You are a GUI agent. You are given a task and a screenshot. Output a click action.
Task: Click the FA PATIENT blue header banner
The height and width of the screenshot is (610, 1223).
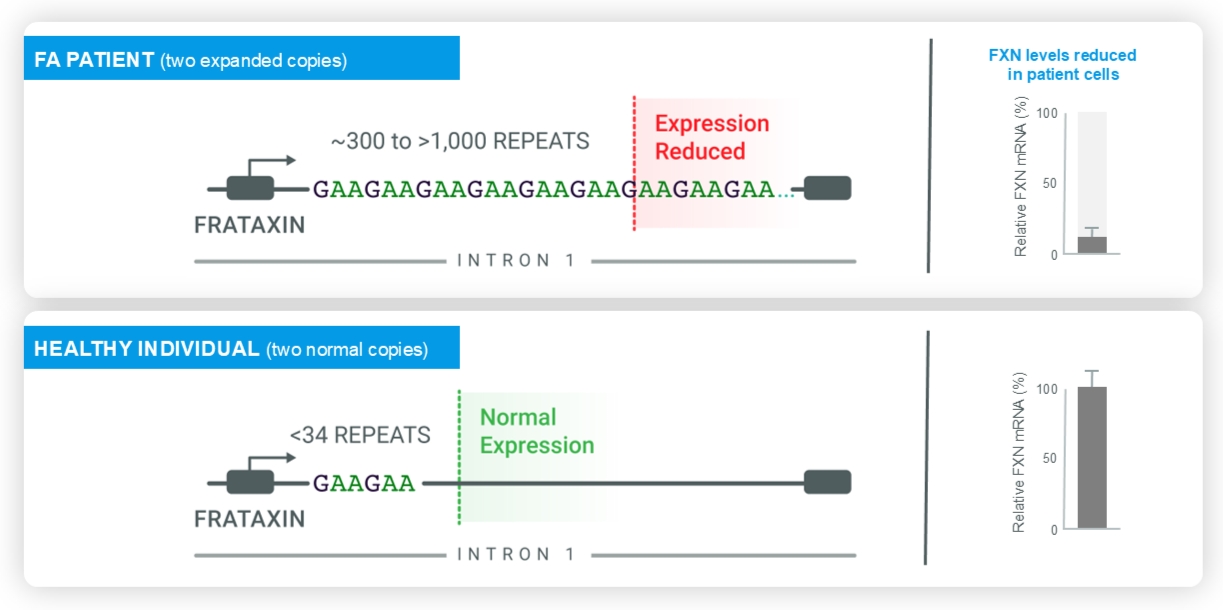click(241, 59)
